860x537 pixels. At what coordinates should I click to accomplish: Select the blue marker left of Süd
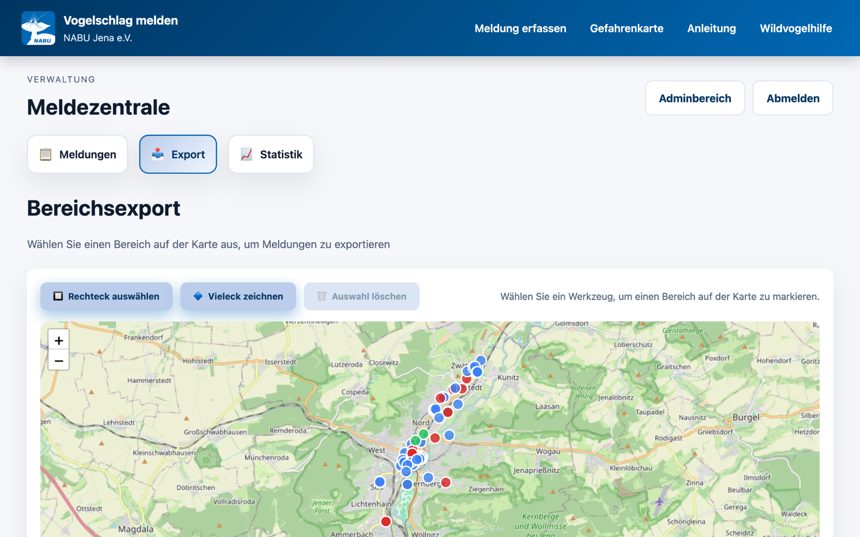click(x=380, y=482)
